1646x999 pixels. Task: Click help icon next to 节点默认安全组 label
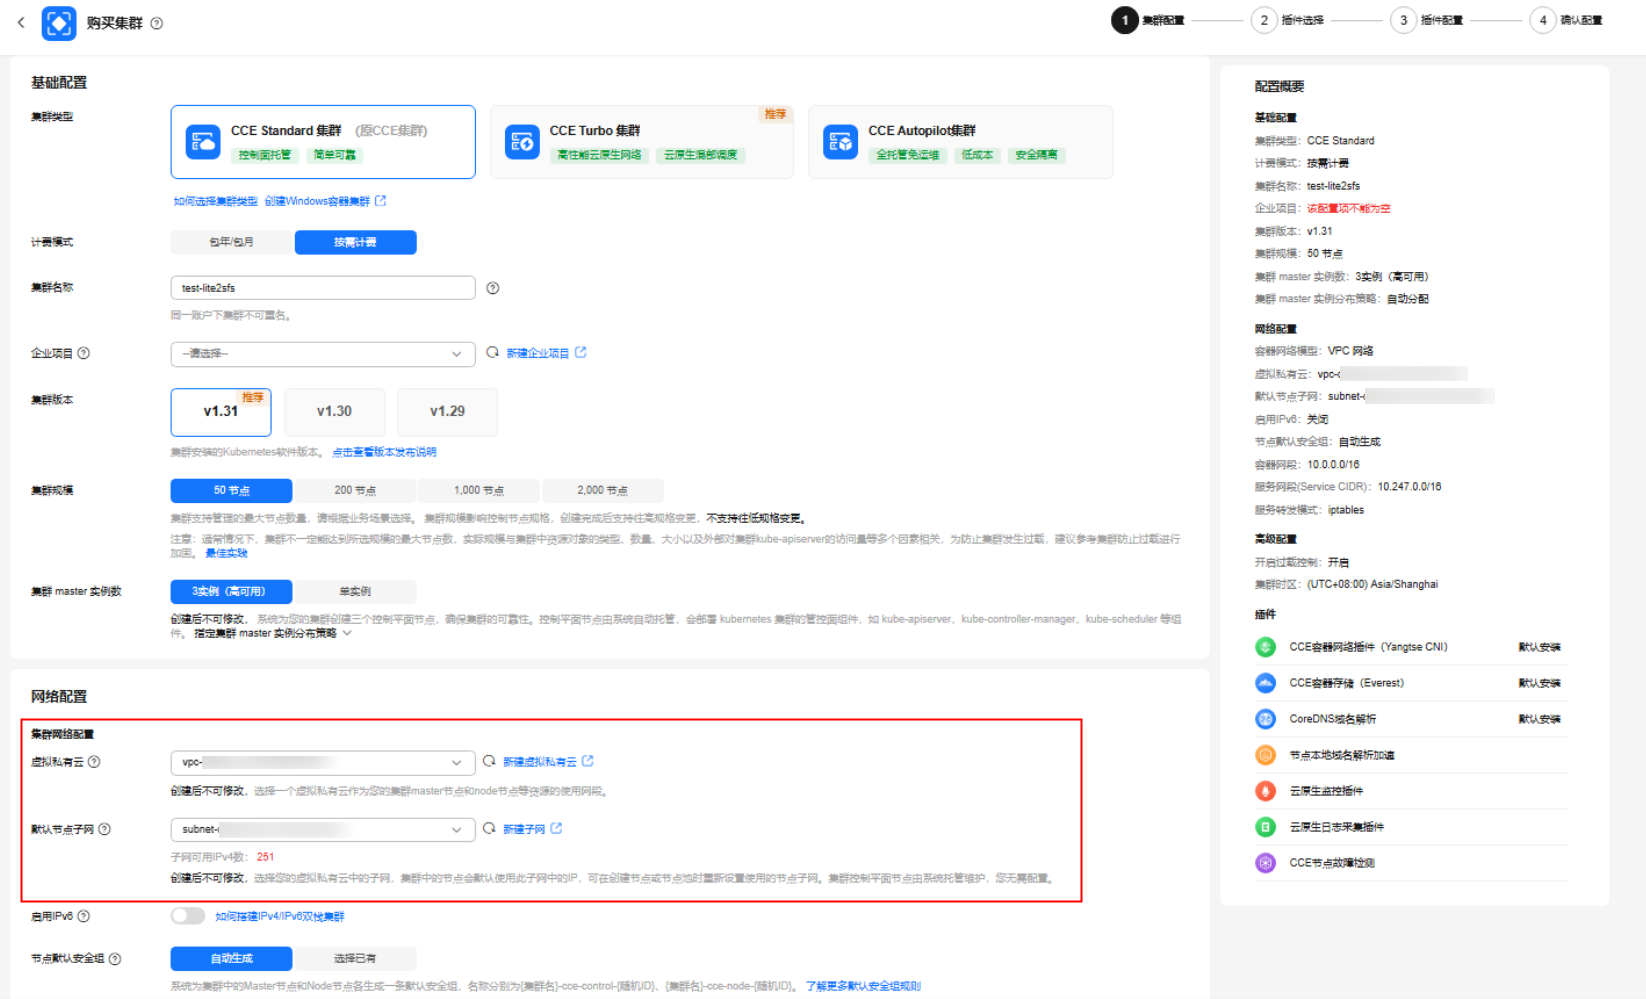[x=115, y=959]
